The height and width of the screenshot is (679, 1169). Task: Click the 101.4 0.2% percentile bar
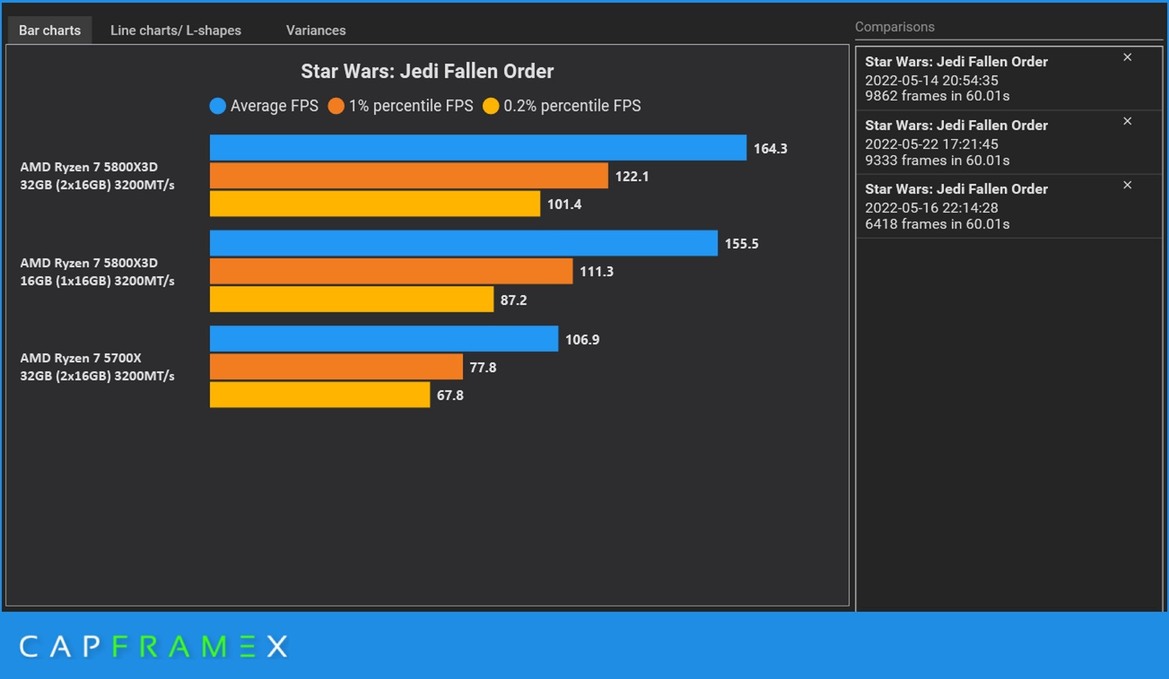[x=375, y=203]
